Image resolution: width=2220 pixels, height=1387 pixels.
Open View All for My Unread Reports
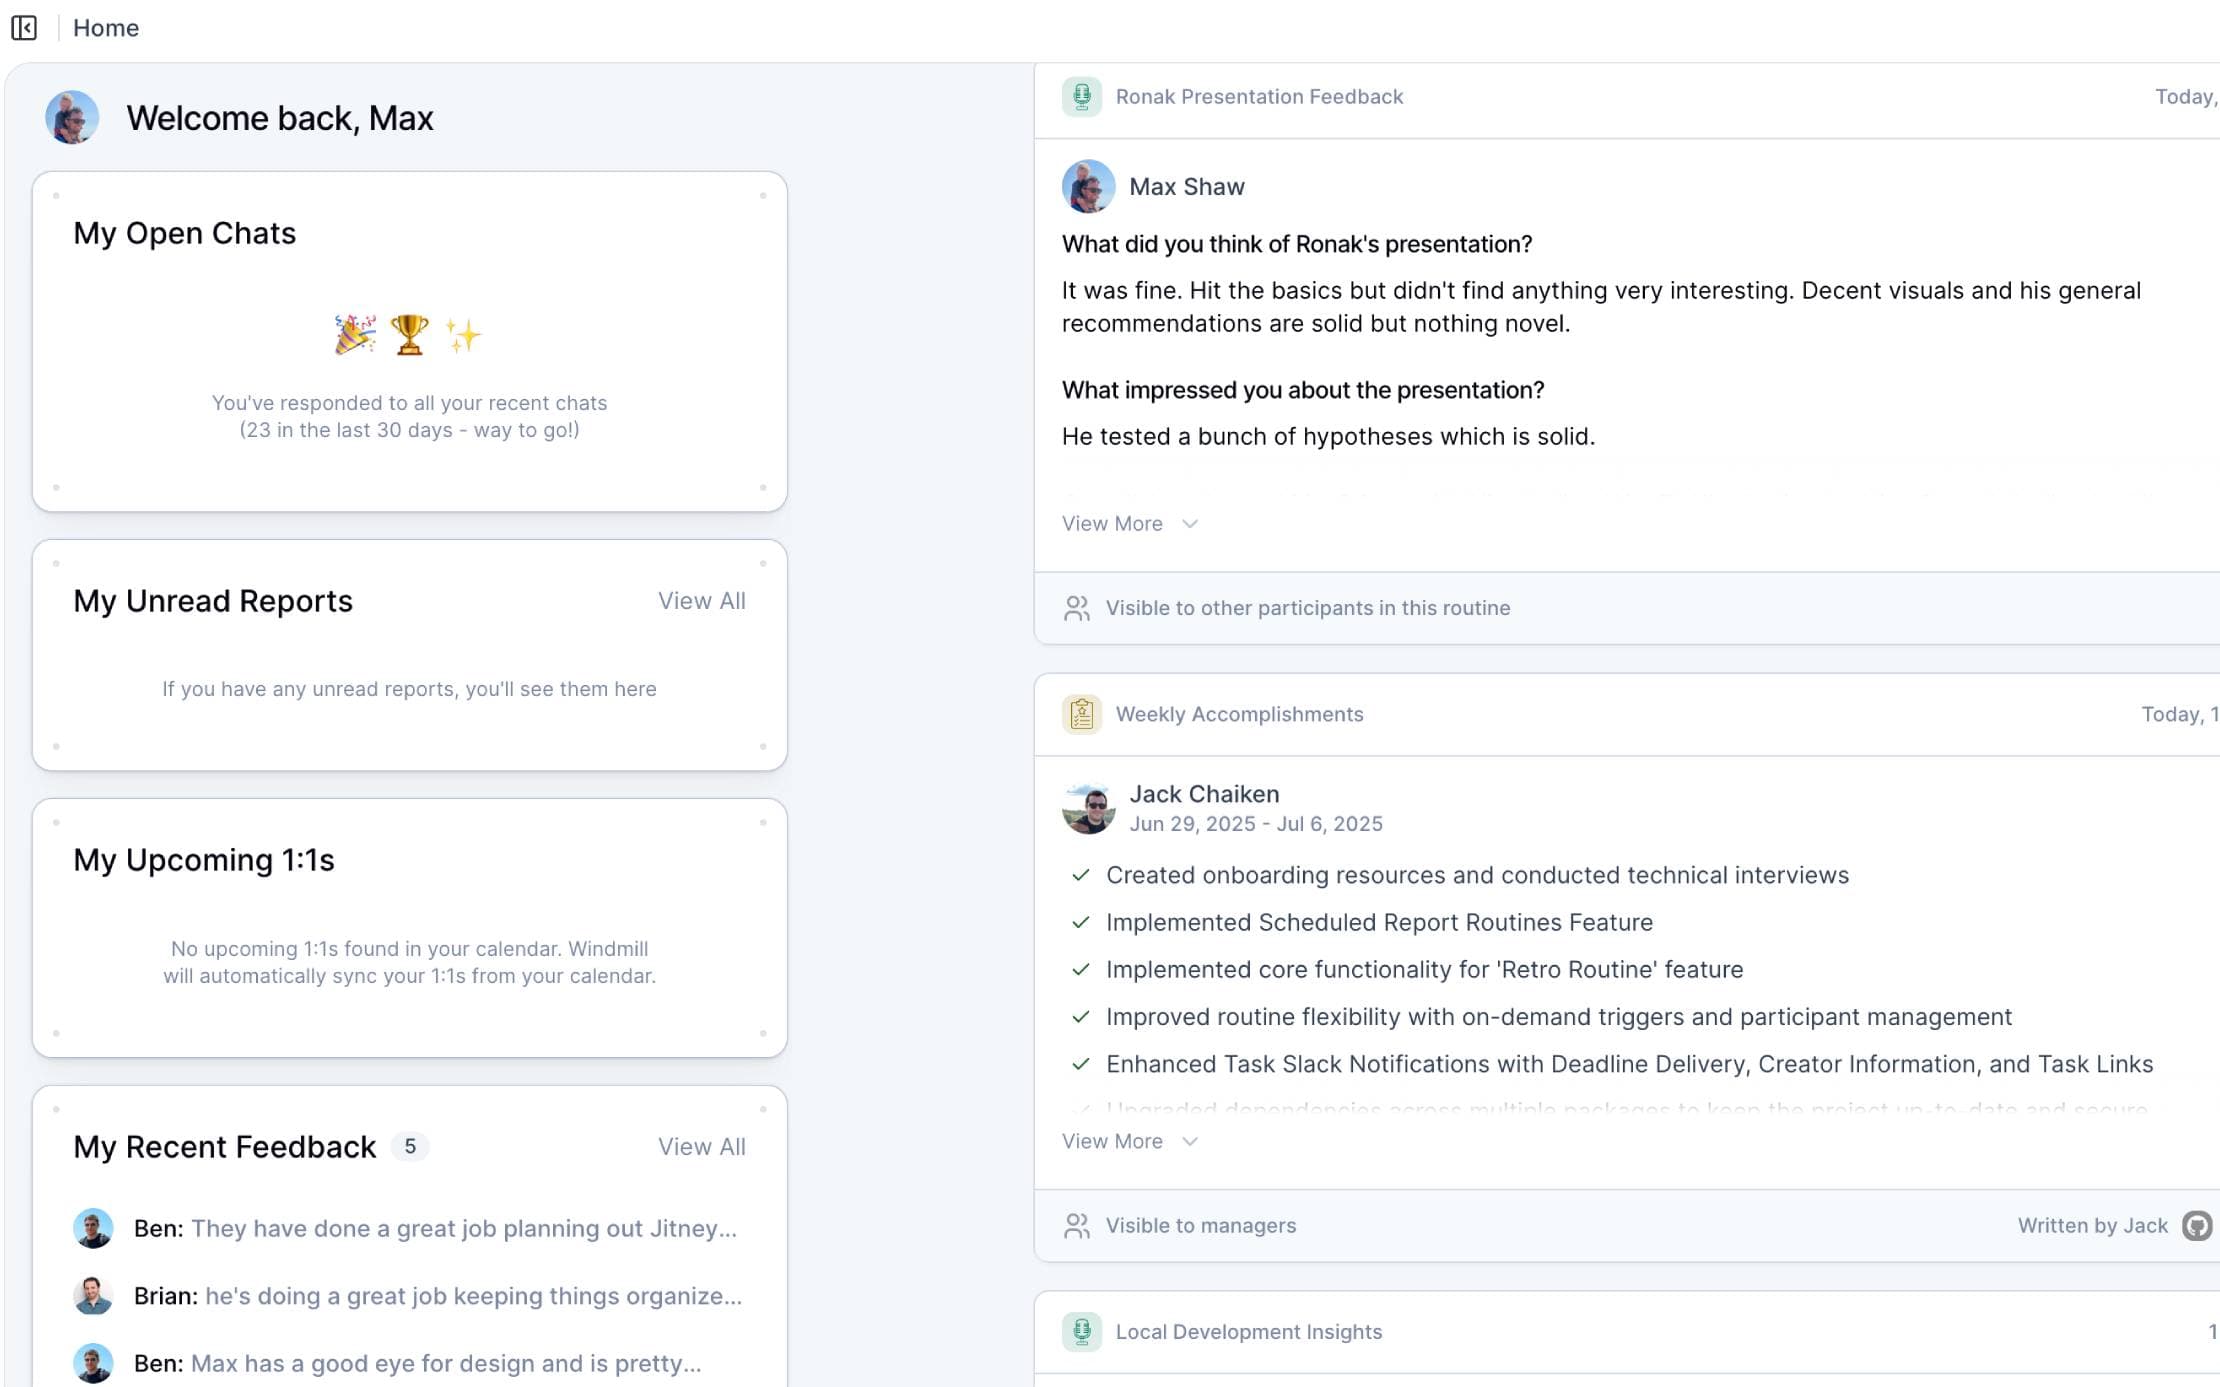pyautogui.click(x=701, y=601)
